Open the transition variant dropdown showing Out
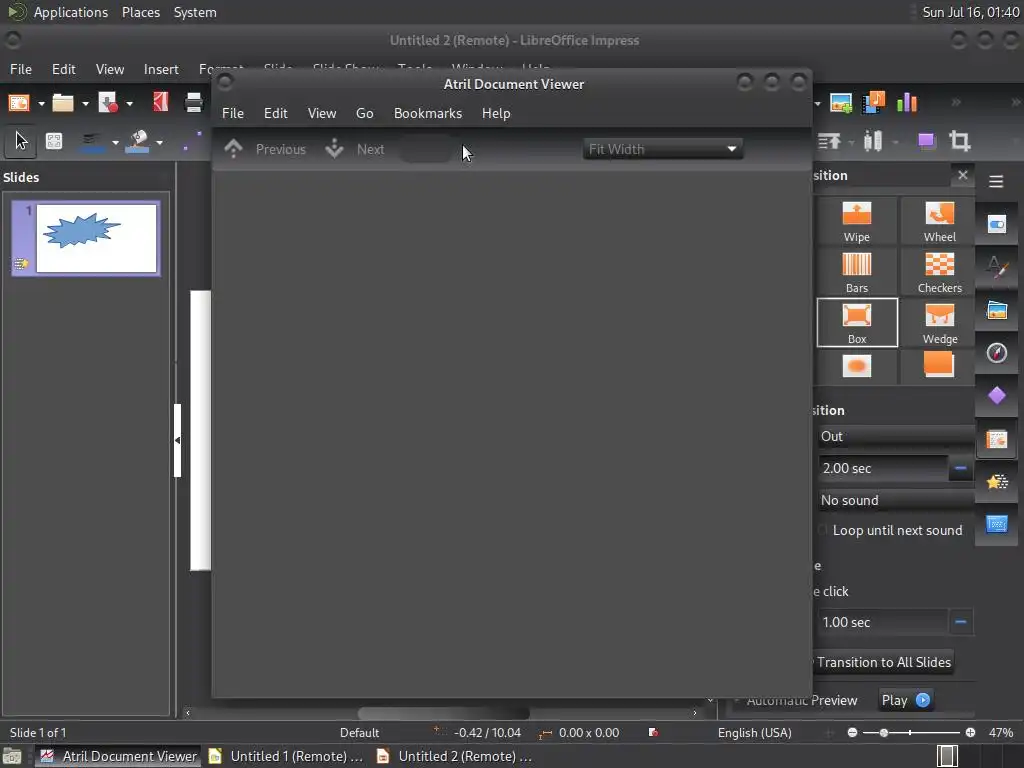1024x768 pixels. (895, 436)
